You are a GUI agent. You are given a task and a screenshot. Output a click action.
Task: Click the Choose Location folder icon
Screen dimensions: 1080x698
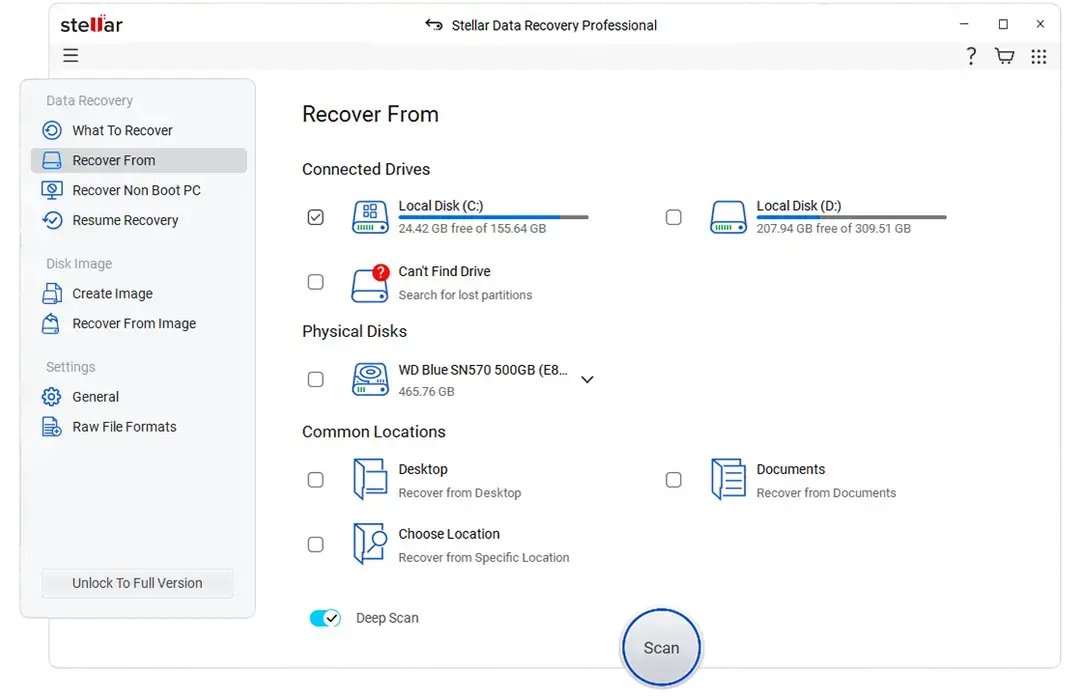370,545
